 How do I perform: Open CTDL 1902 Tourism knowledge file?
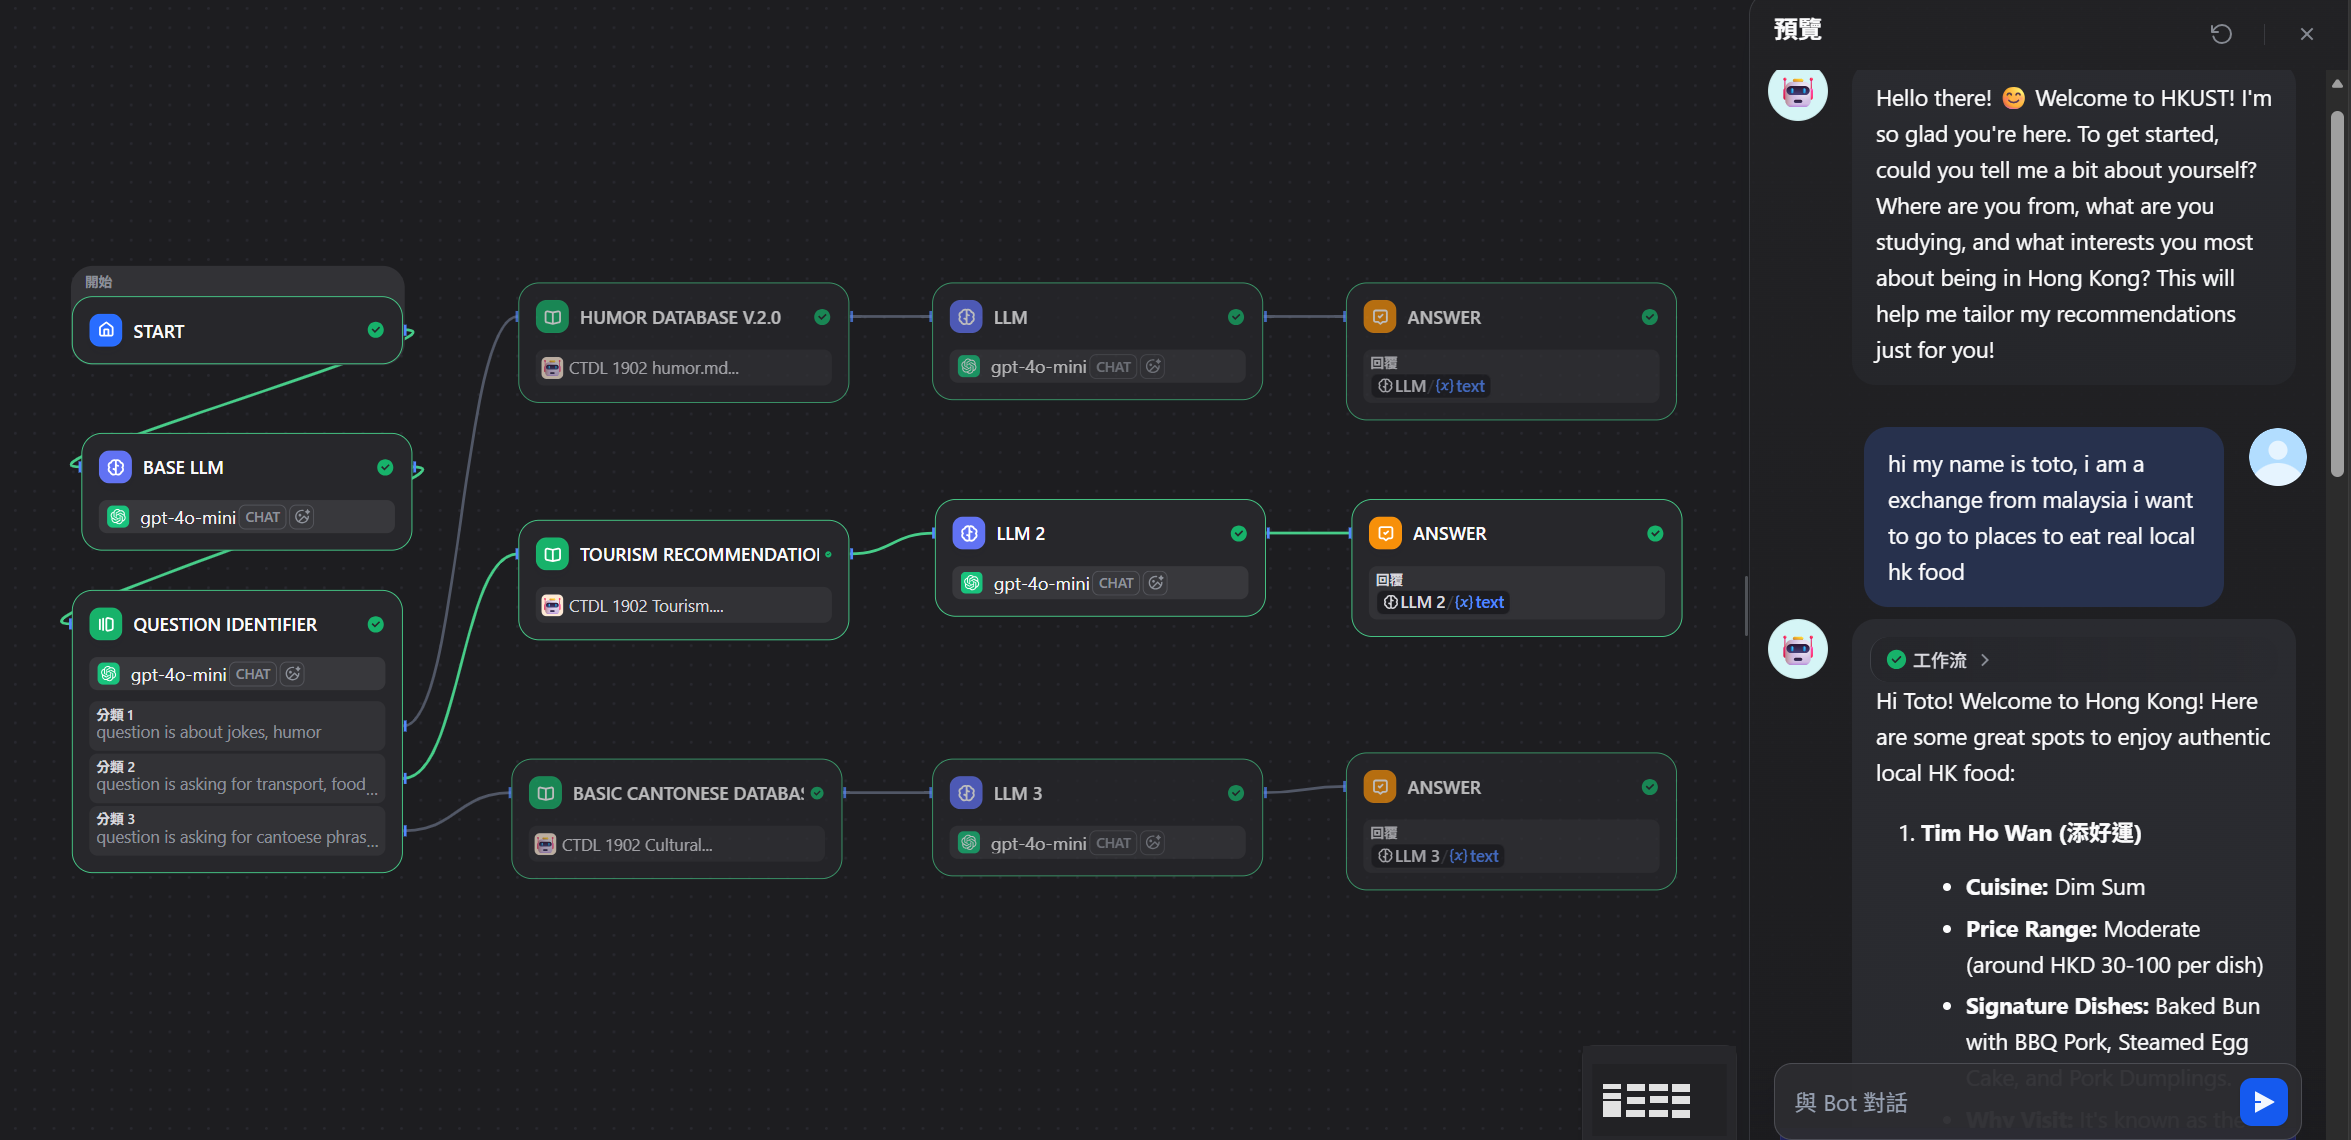[645, 605]
